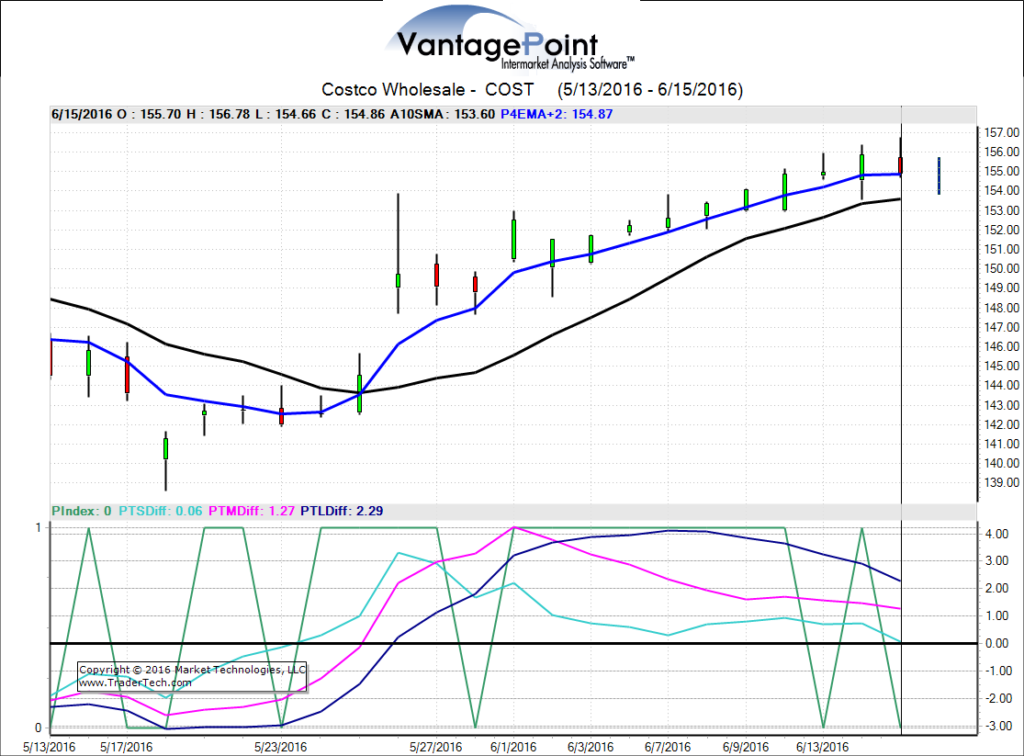Click the '146.00' price axis label
Screen dimensions: 1024x756
tap(1002, 347)
